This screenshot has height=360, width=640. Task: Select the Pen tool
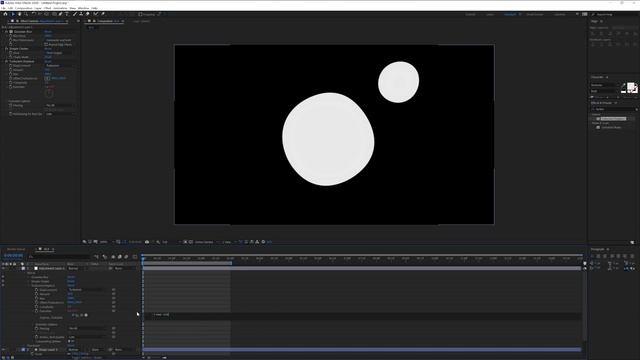pyautogui.click(x=60, y=14)
